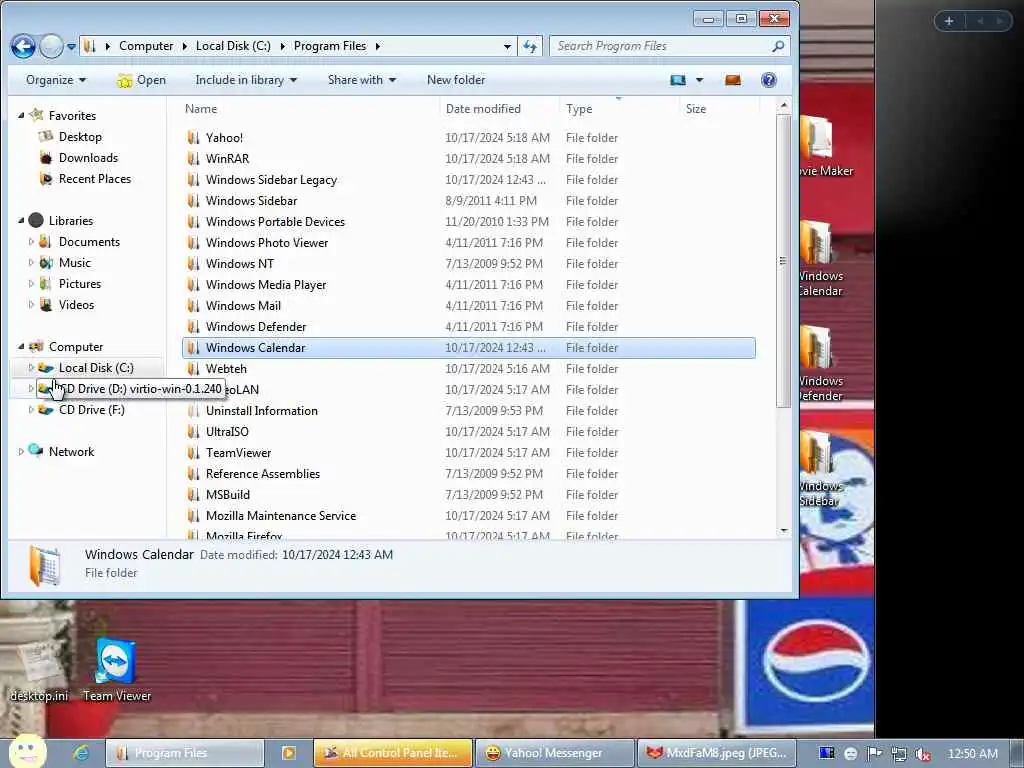Screen dimensions: 1024x768
Task: Open Internet Explorer from the taskbar
Action: click(81, 753)
